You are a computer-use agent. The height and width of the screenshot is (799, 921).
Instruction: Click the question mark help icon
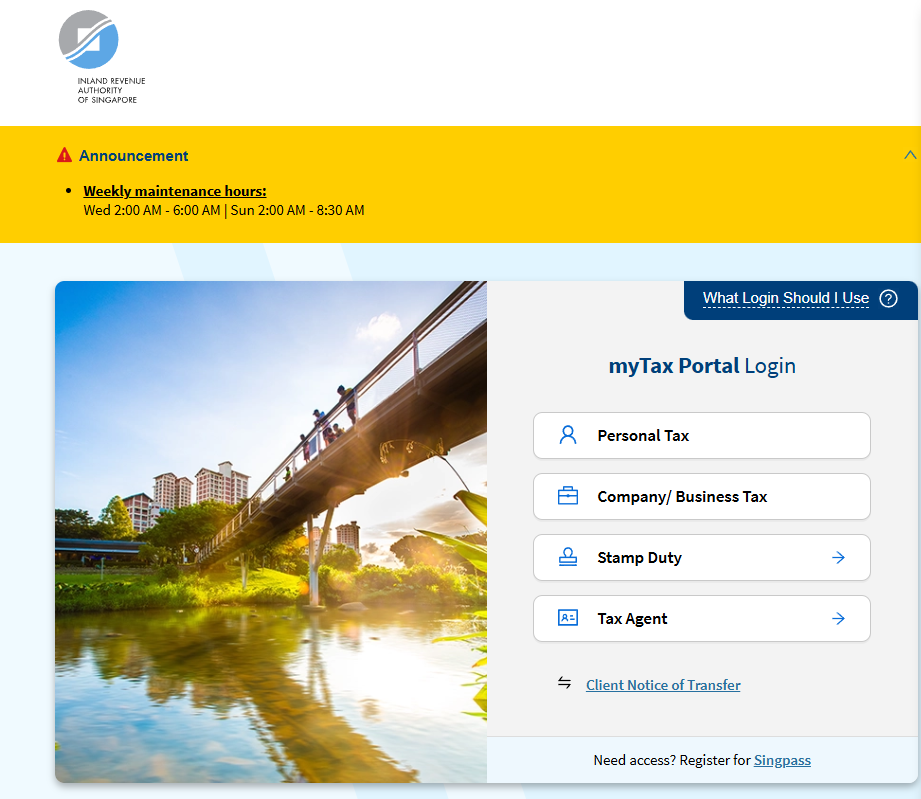[x=888, y=298]
